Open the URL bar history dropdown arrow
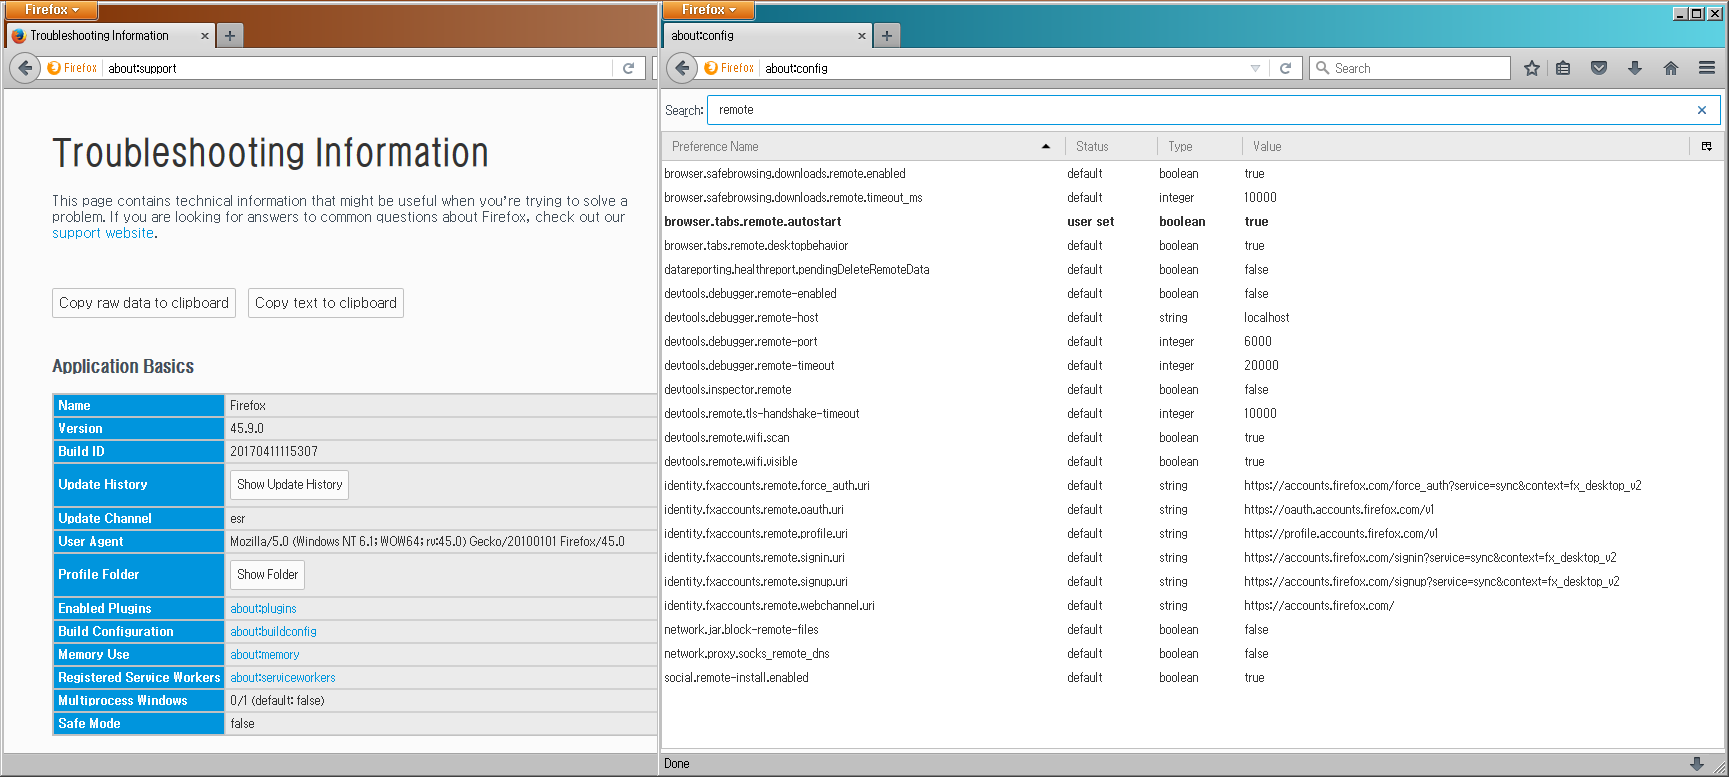 click(x=1255, y=68)
